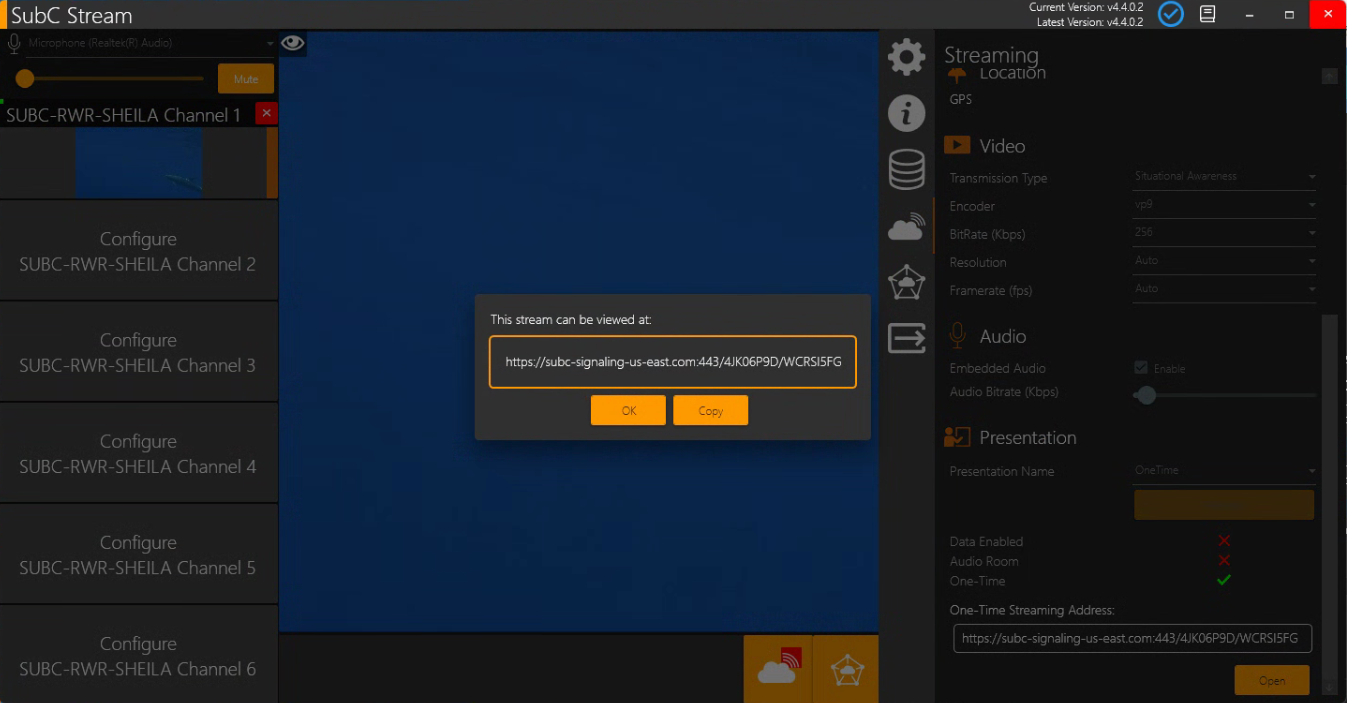Configure SUBC-RWR-SHEILA Channel 3
Screen dimensions: 1347x703
tap(138, 352)
